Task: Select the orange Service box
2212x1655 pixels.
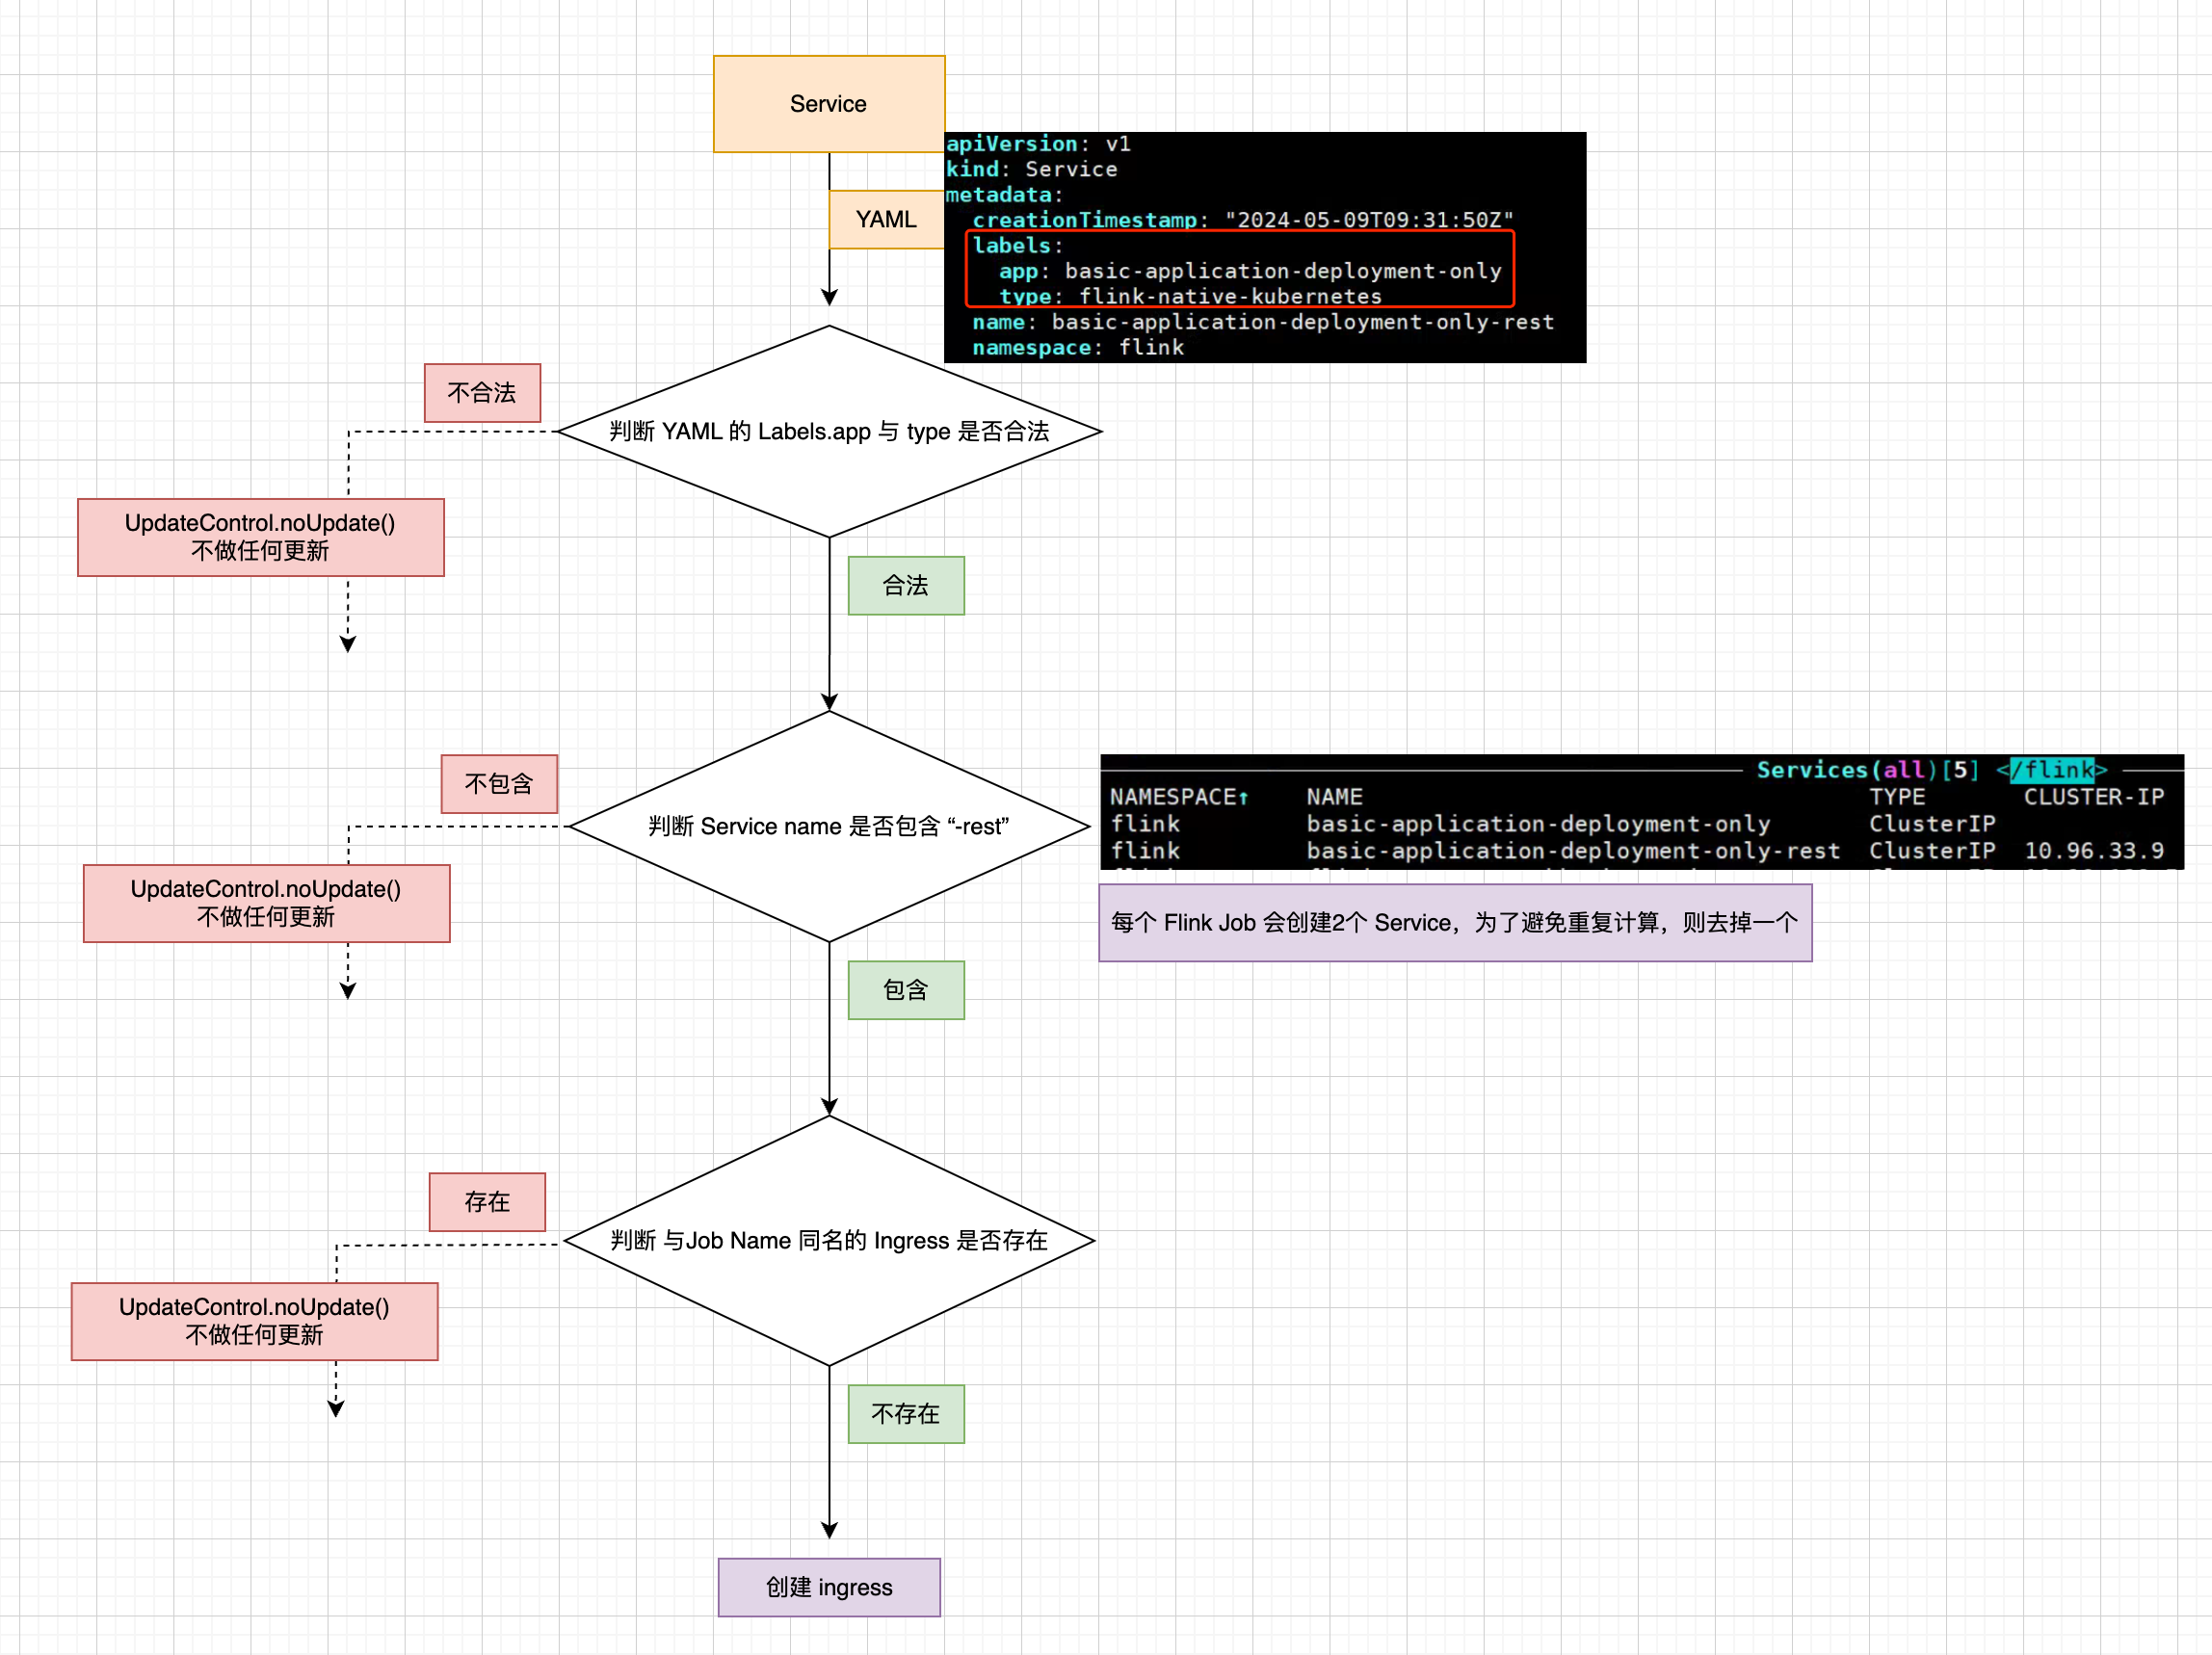Action: point(829,104)
